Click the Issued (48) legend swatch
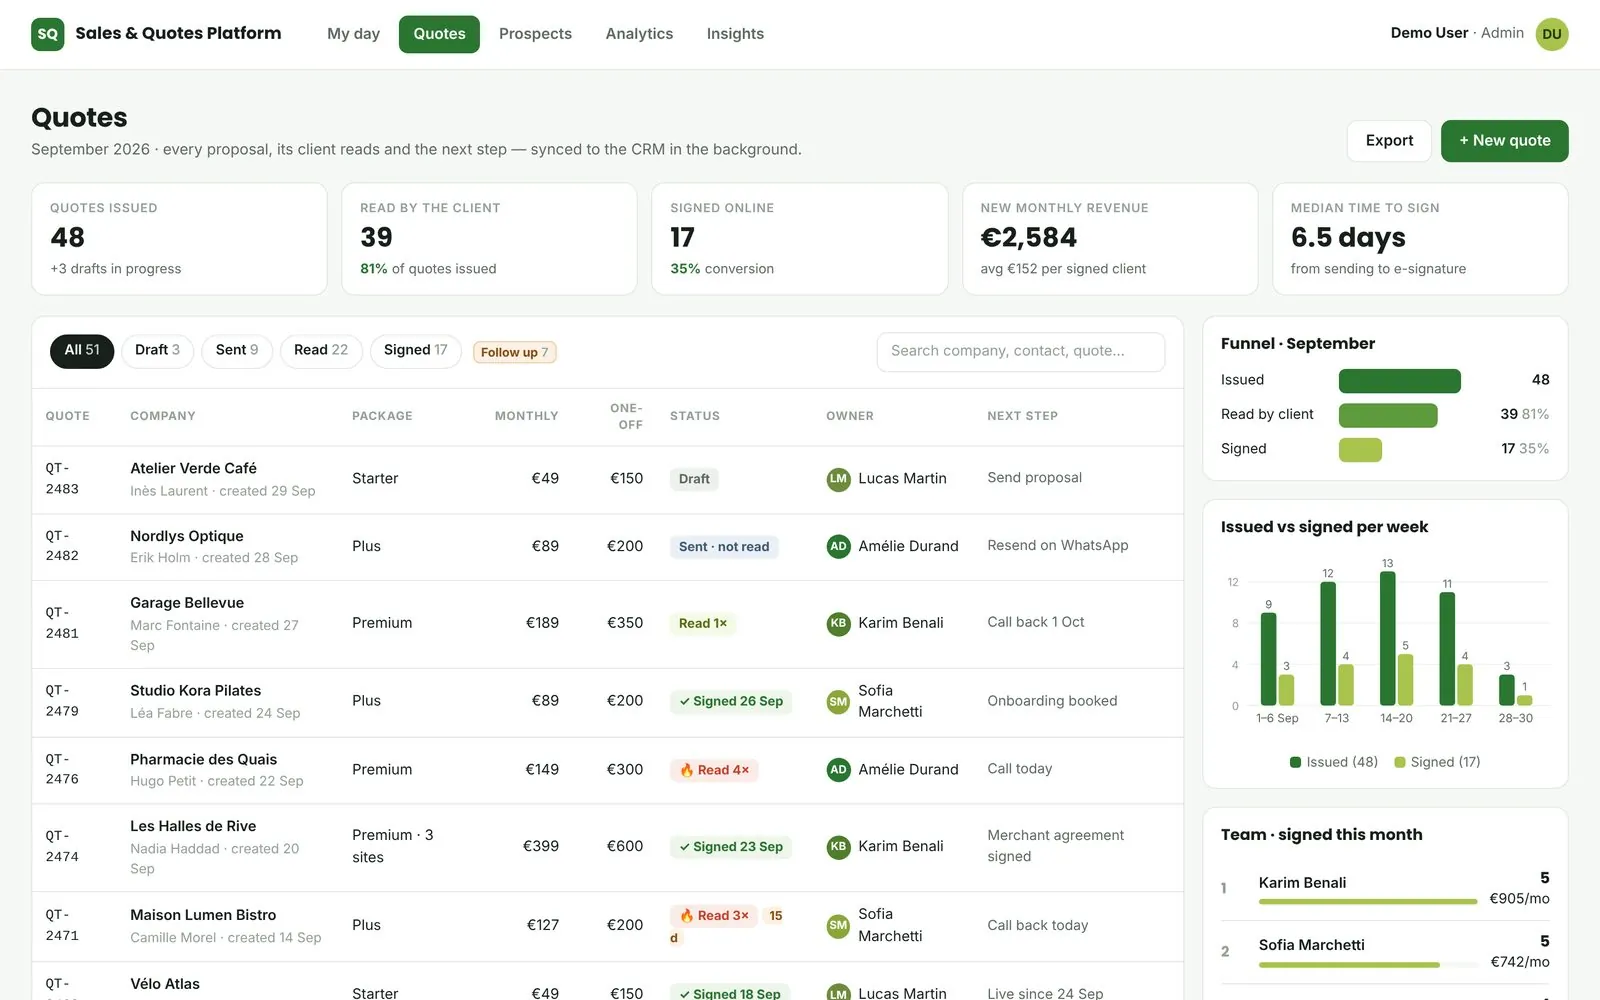Screen dimensions: 1600x1000 point(1296,762)
